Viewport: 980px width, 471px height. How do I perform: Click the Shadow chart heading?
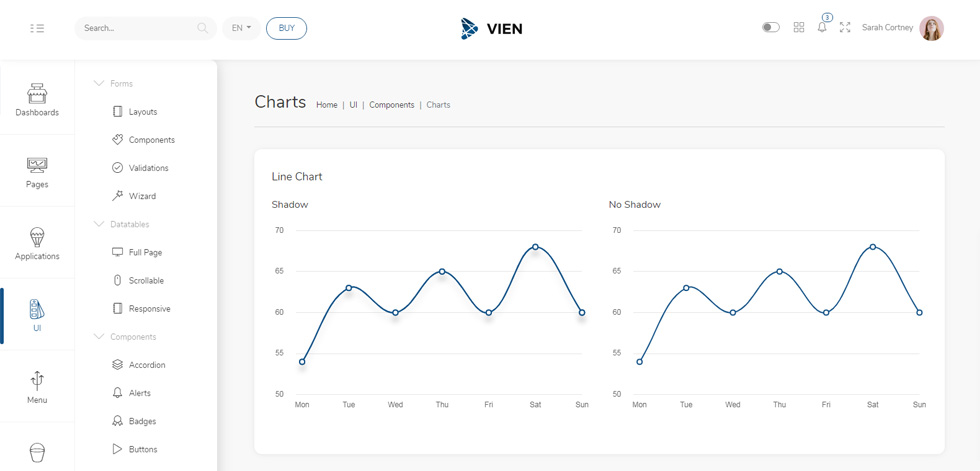290,204
